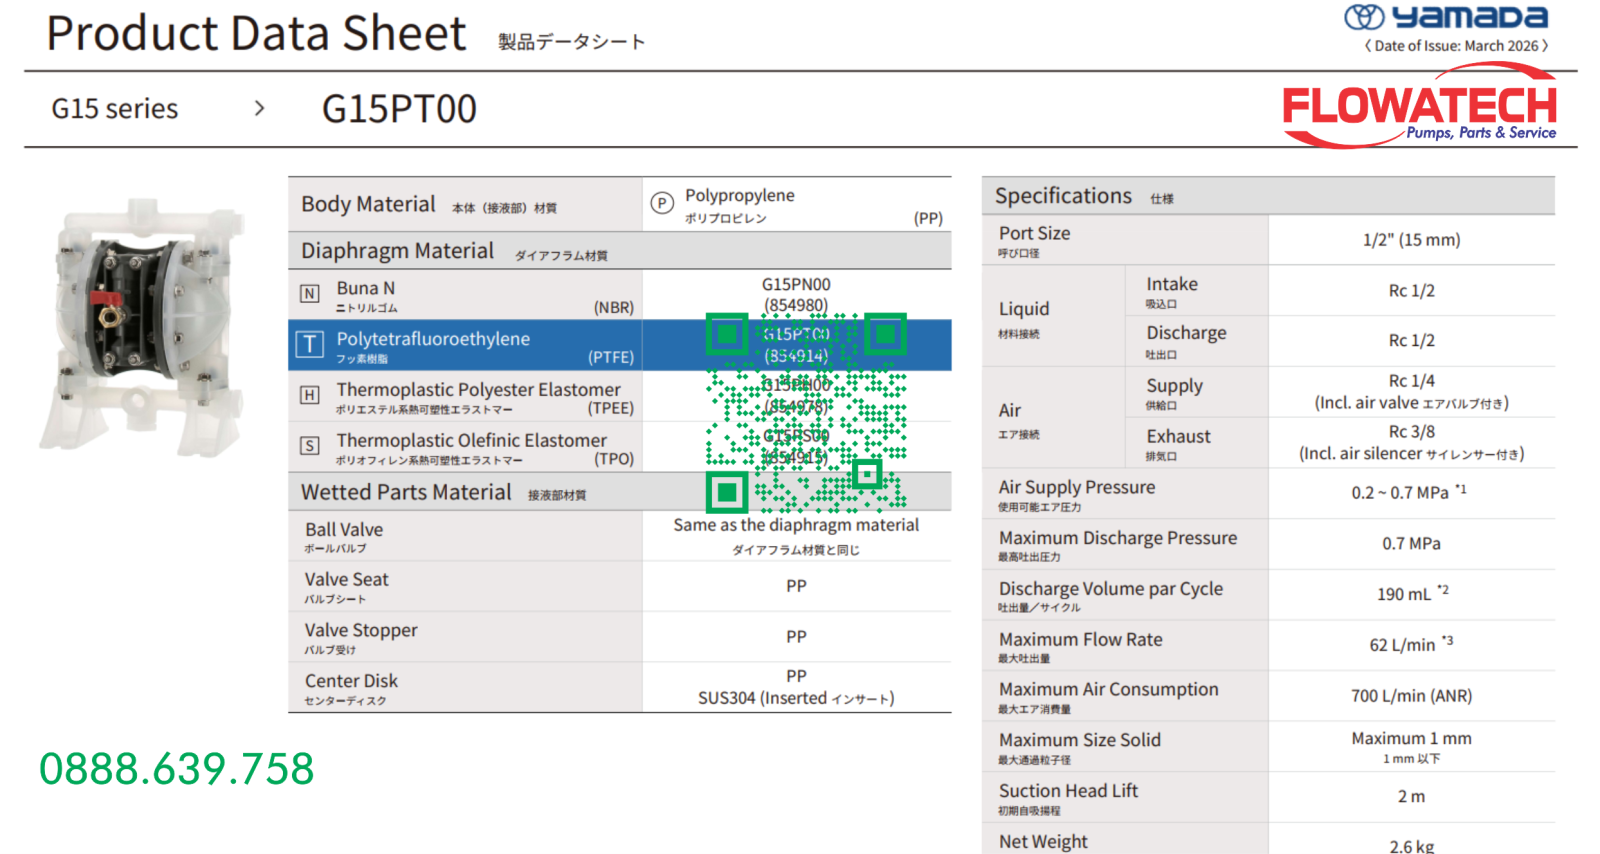Click the Liquid Intake label
The width and height of the screenshot is (1600, 854).
[1172, 284]
